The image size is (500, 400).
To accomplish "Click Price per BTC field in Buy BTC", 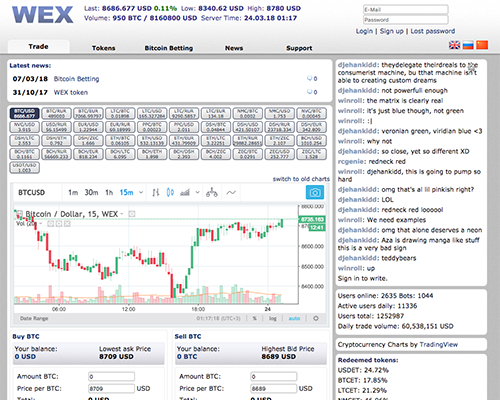I will [x=111, y=388].
